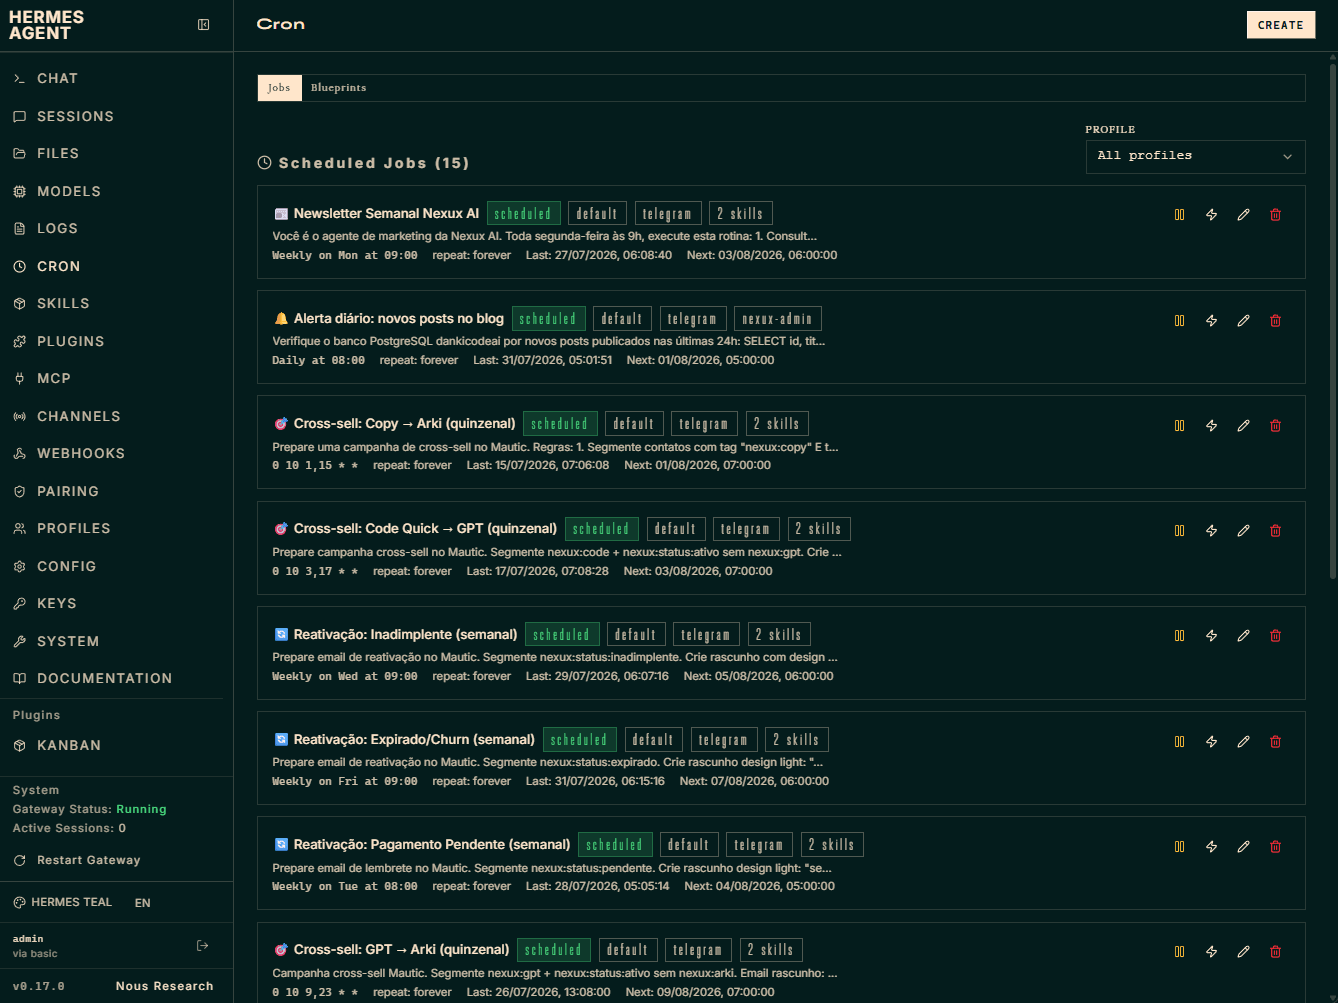The width and height of the screenshot is (1338, 1003).
Task: Open the MCP page
Action: tap(116, 379)
